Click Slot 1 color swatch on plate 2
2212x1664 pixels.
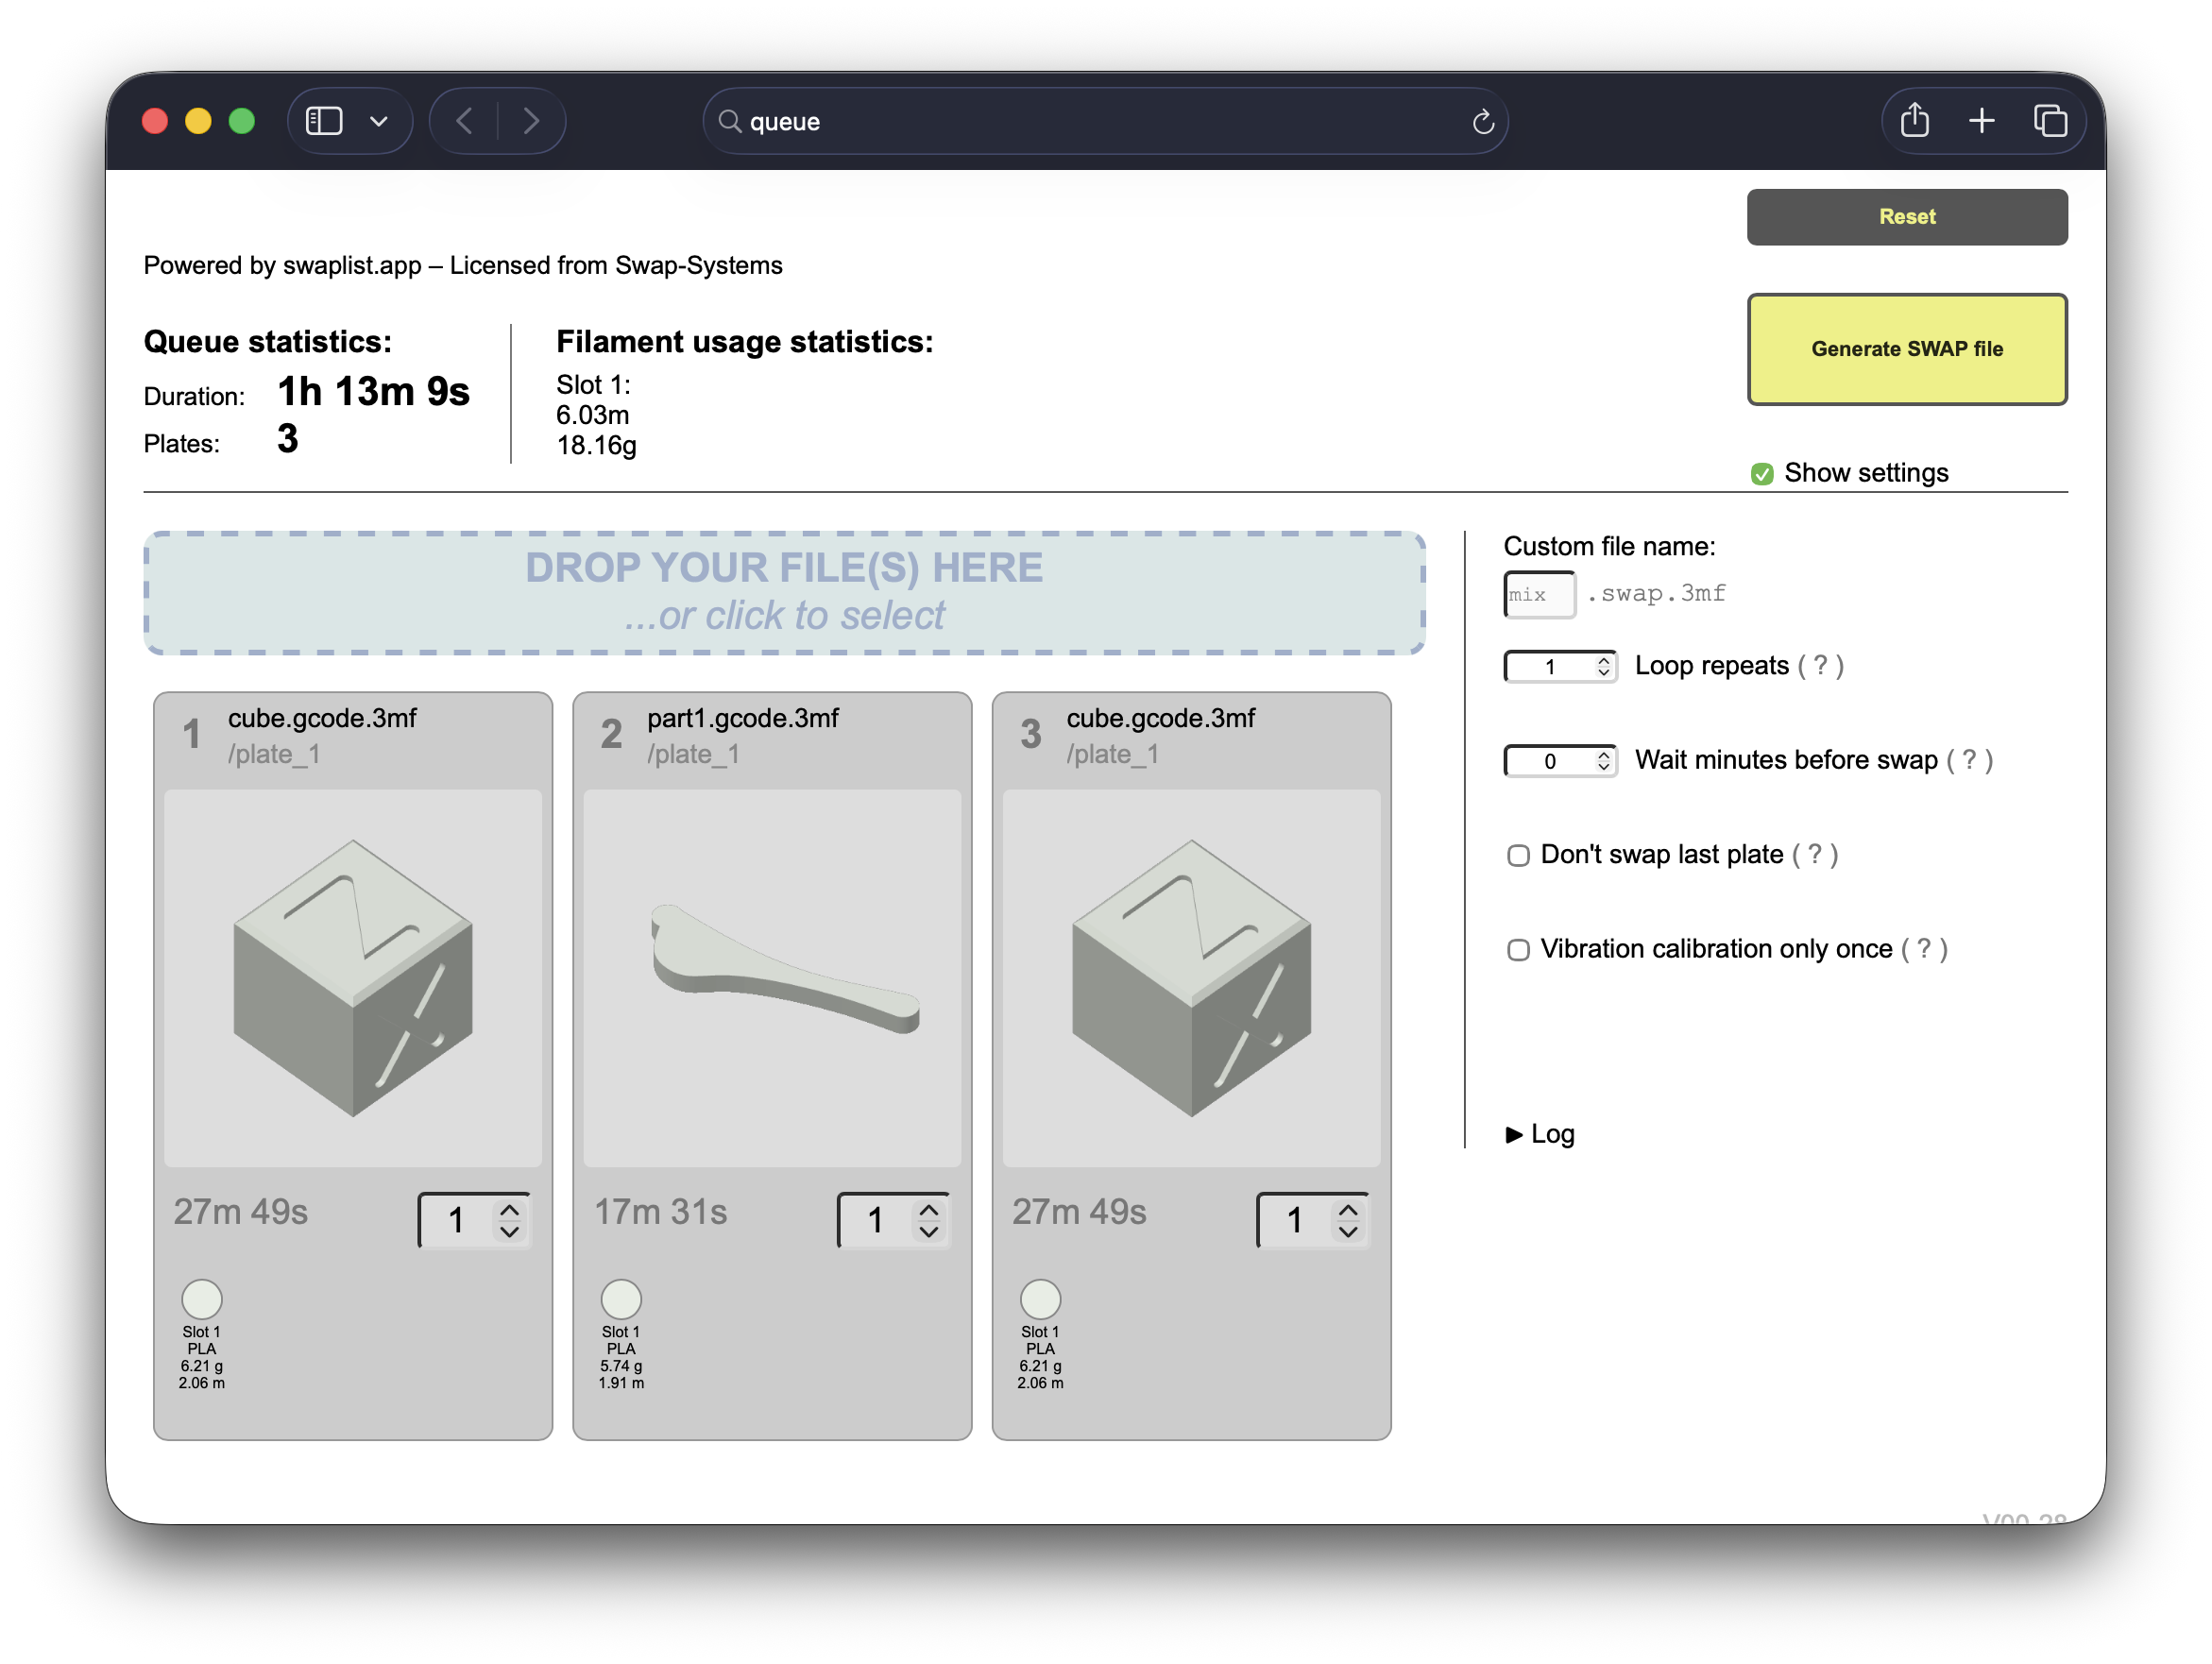click(x=620, y=1299)
